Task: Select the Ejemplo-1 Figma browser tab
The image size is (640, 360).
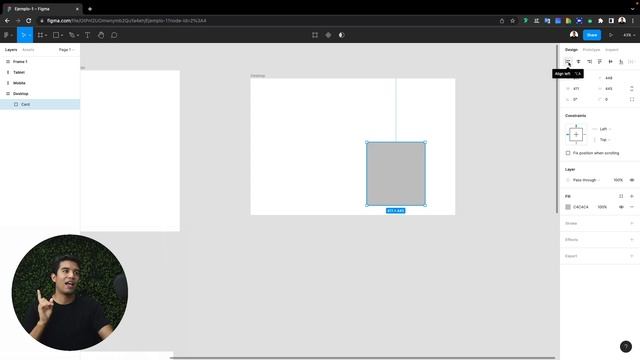Action: 42,9
